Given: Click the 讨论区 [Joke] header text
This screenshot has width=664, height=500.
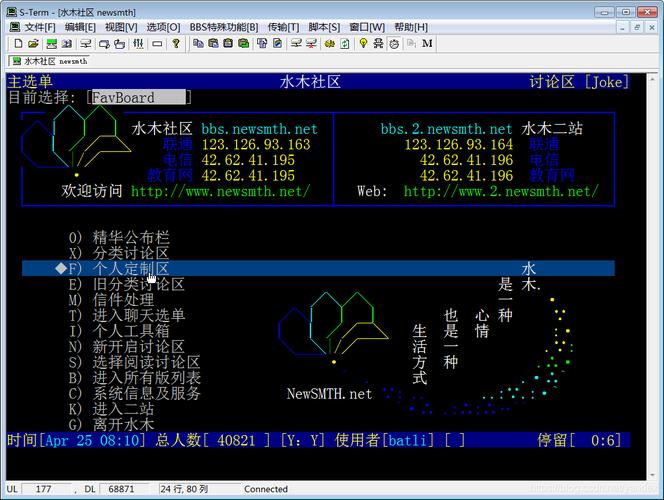Looking at the screenshot, I should click(579, 82).
